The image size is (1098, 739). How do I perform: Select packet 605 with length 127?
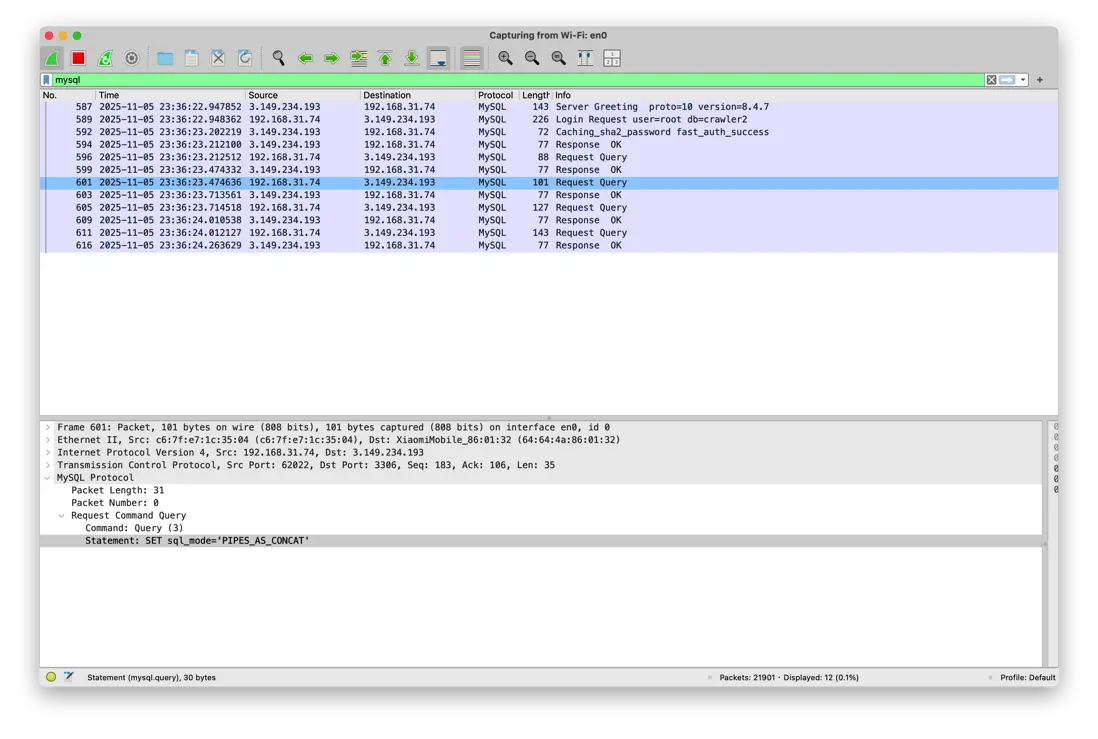pyautogui.click(x=549, y=208)
